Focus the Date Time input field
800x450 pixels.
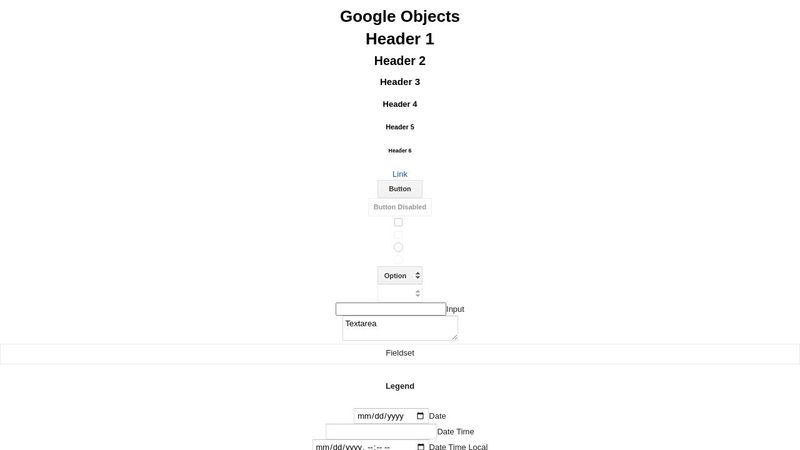click(381, 431)
